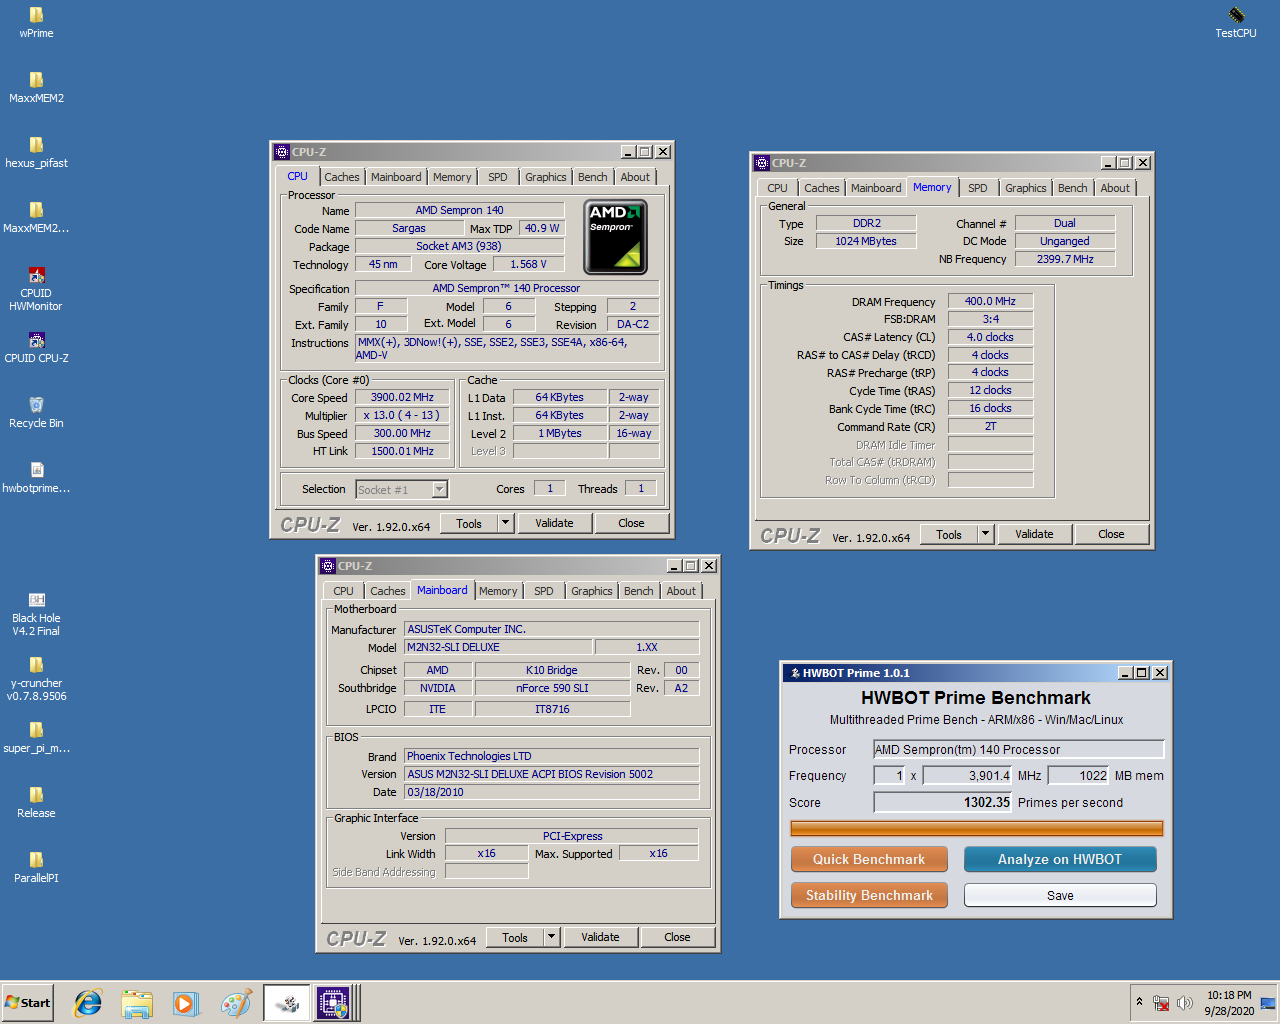Launch CPUID CPU-Z desktop shortcut
The image size is (1280, 1024).
point(36,347)
